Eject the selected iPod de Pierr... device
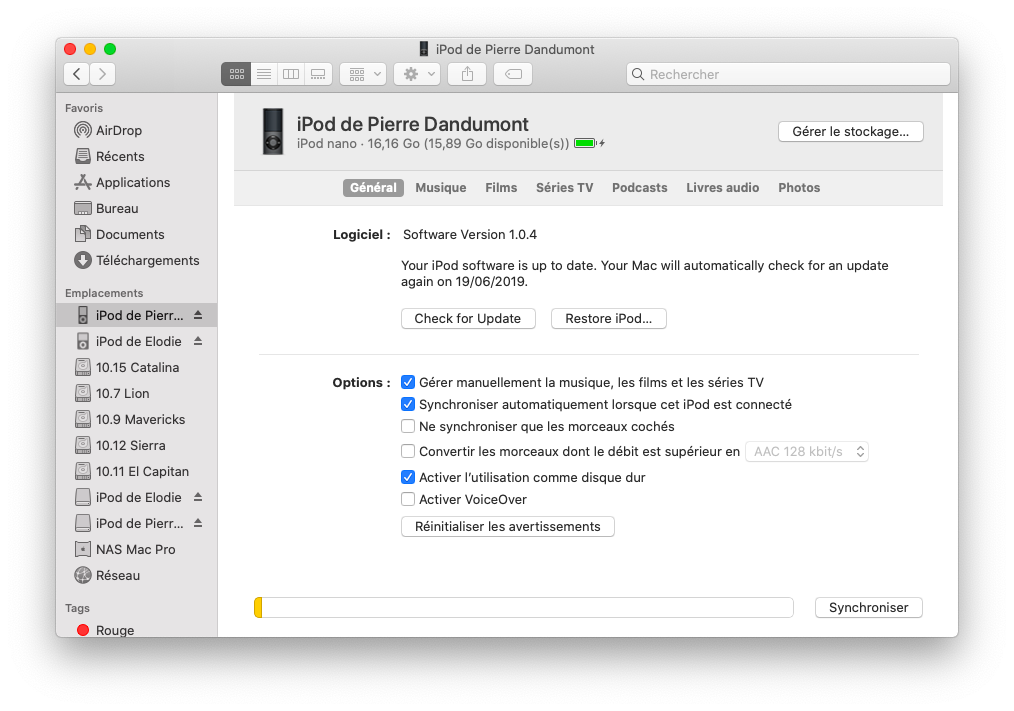 point(199,315)
